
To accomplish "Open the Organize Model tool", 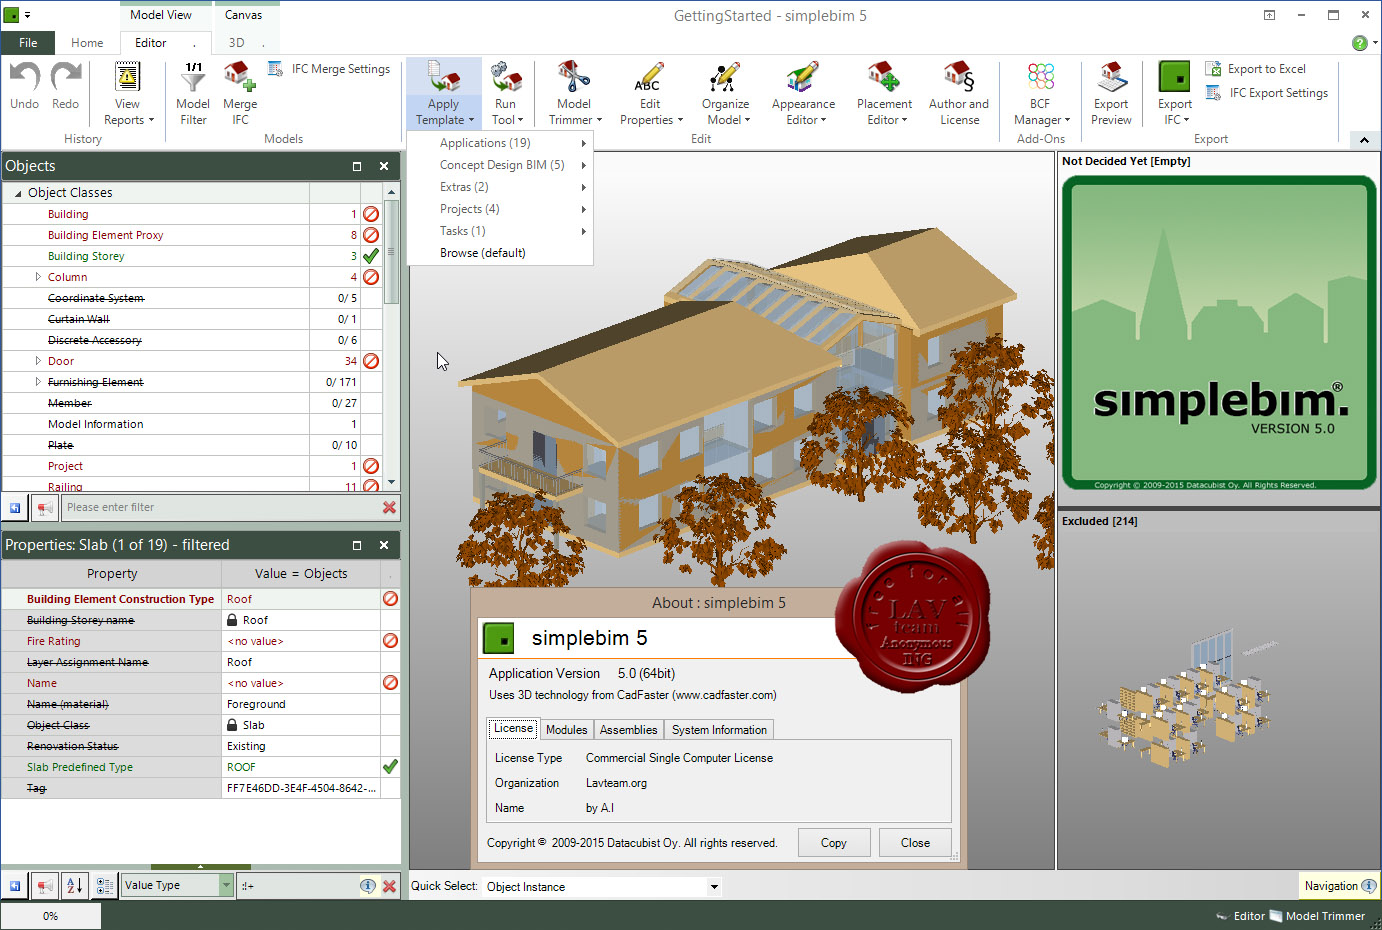I will 725,94.
